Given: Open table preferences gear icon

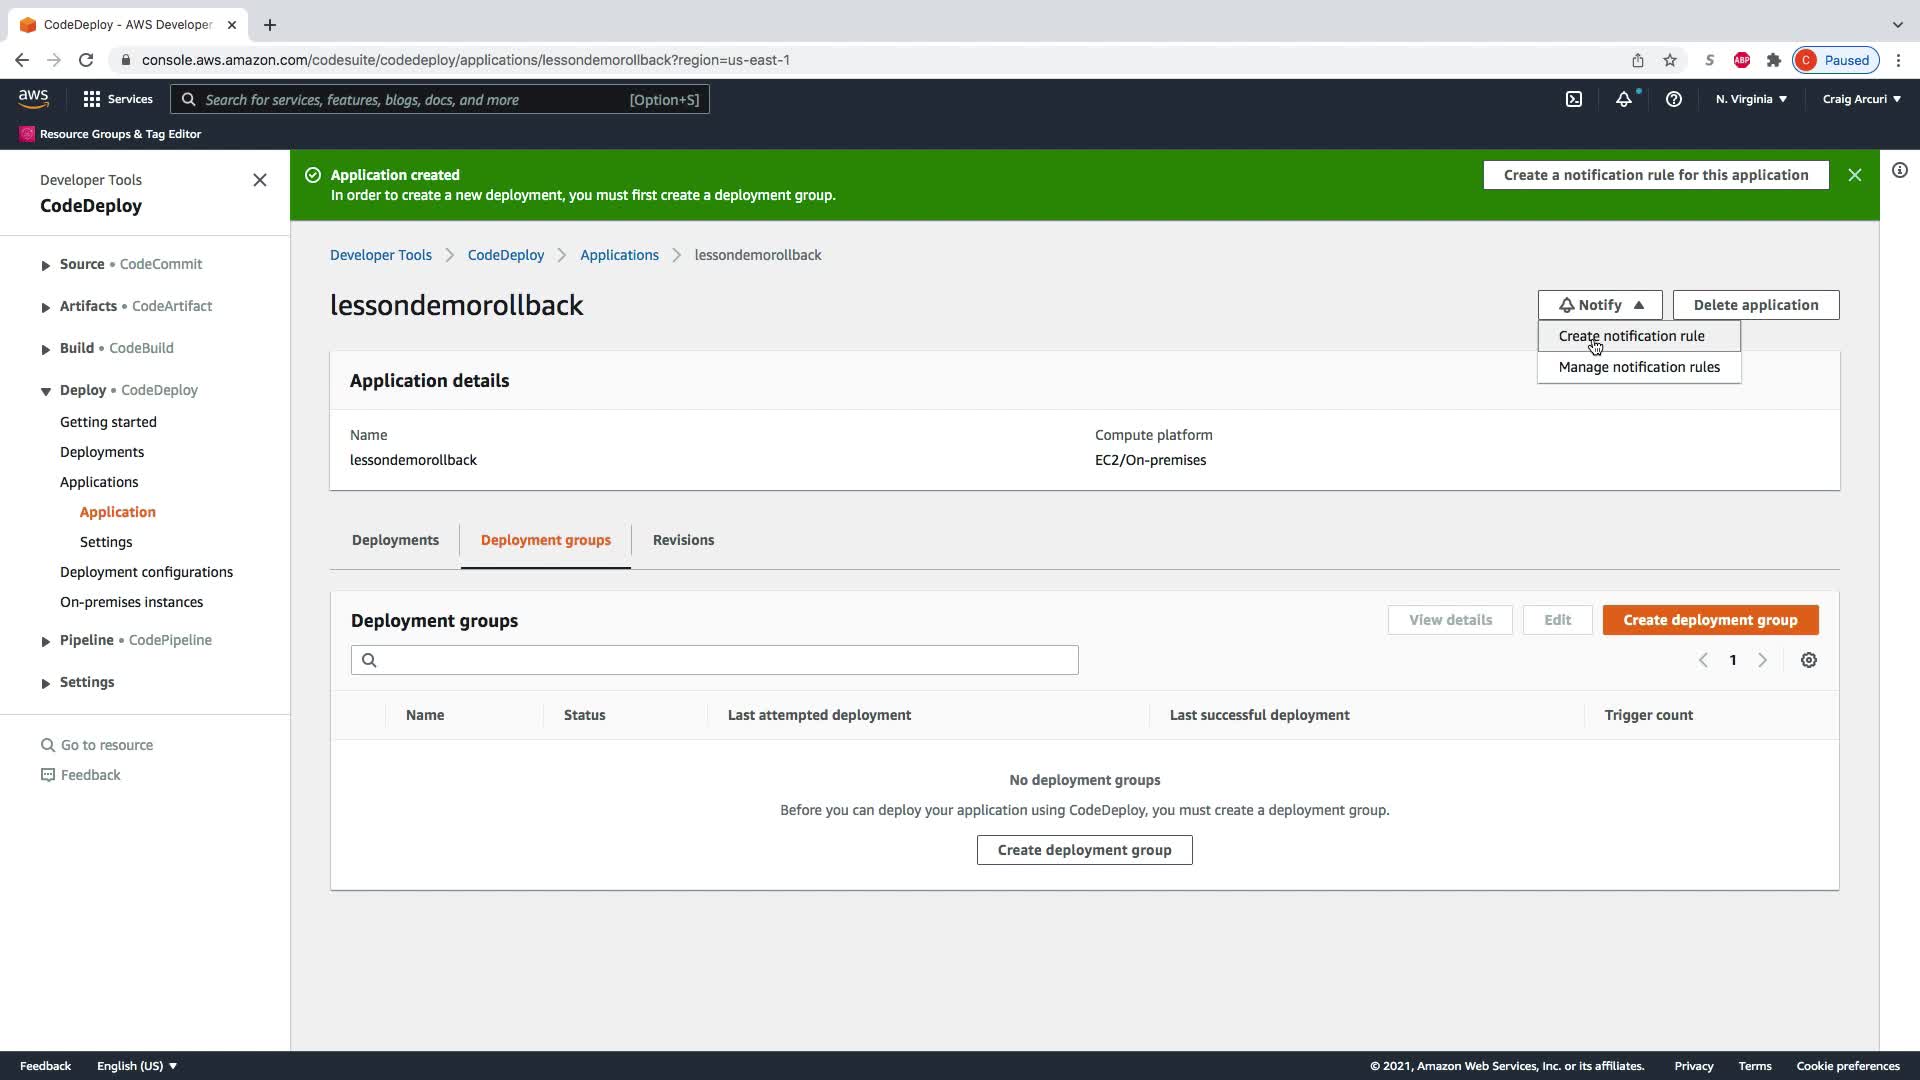Looking at the screenshot, I should [1808, 660].
